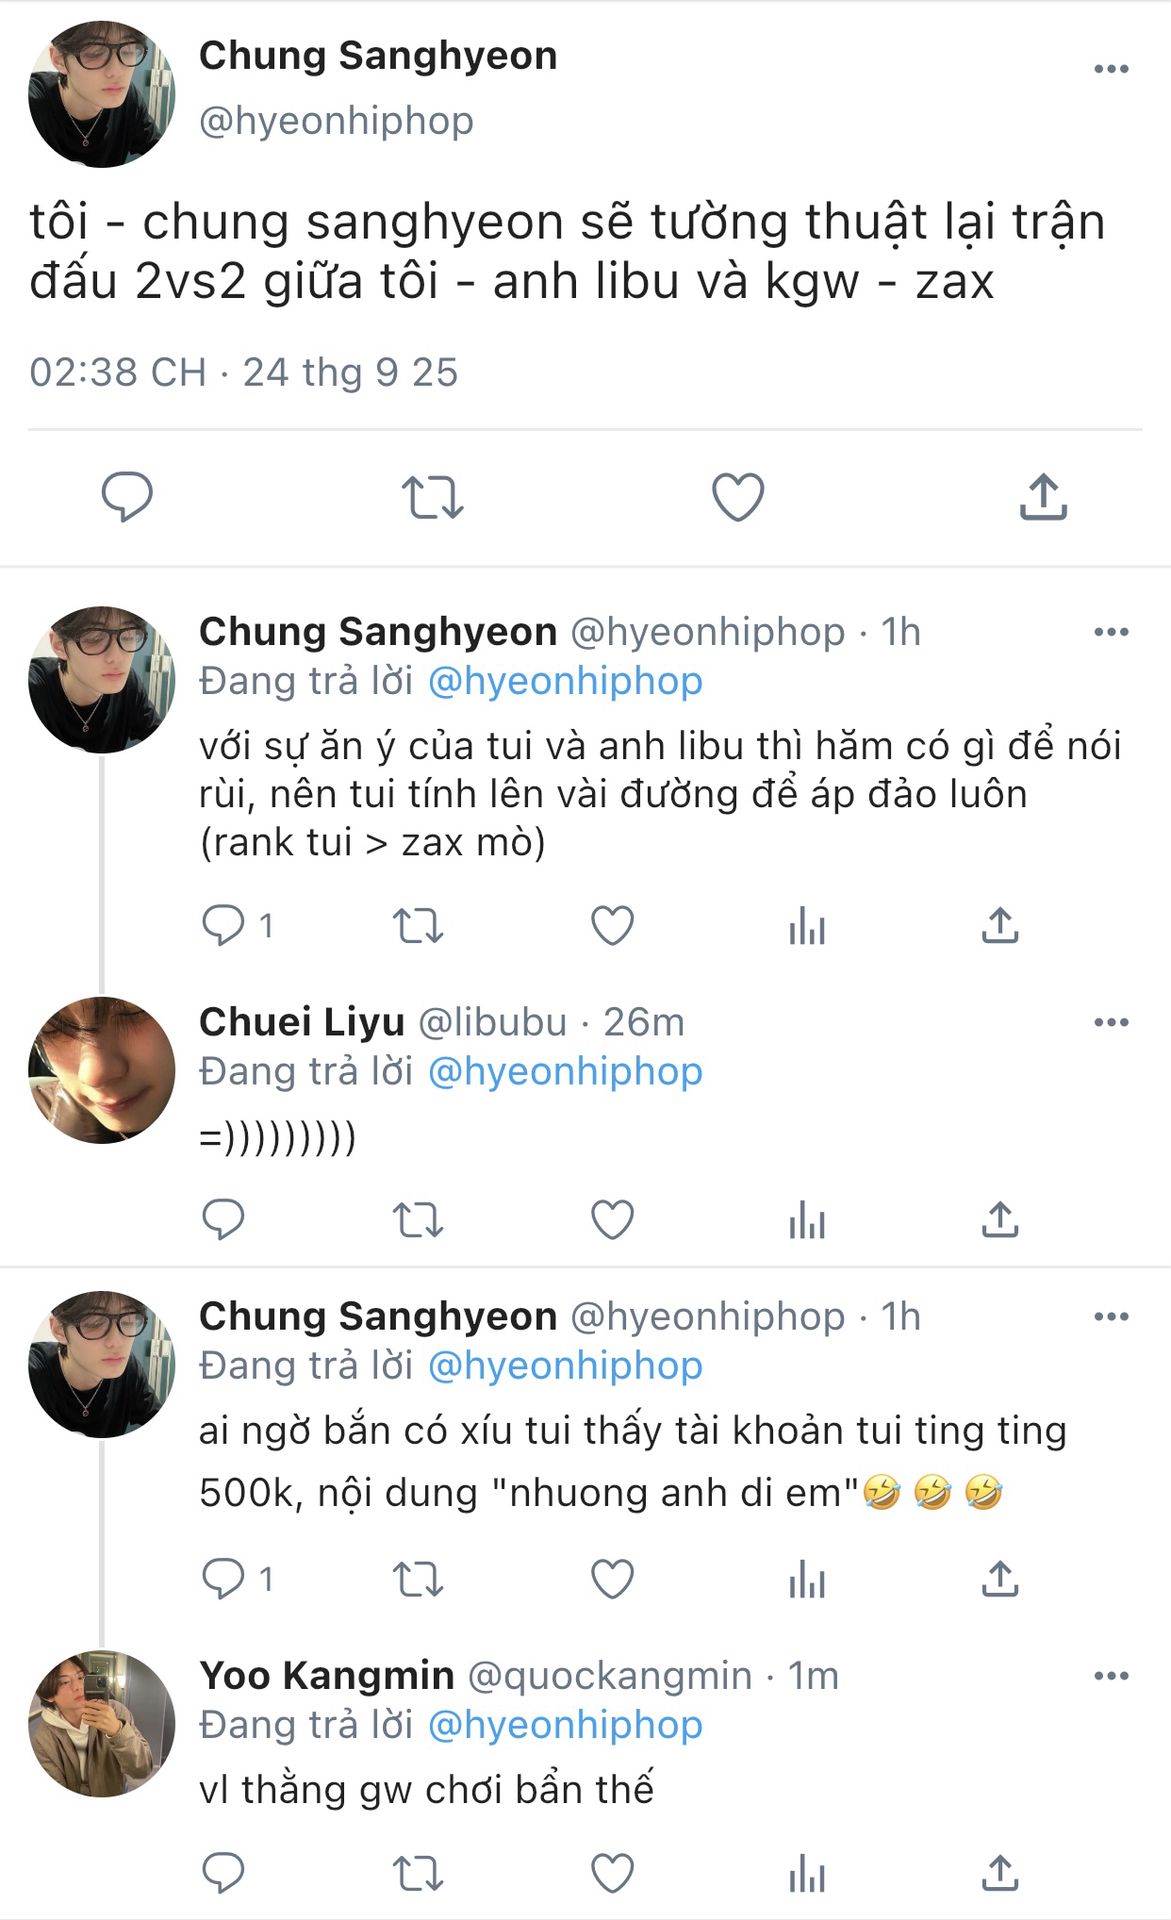
Task: Open Yoo Kangmin's profile picture
Action: coord(102,1723)
